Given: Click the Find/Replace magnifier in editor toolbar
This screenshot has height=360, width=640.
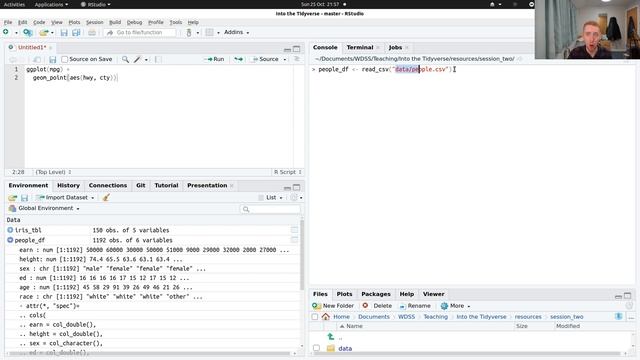Looking at the screenshot, I should tap(125, 60).
